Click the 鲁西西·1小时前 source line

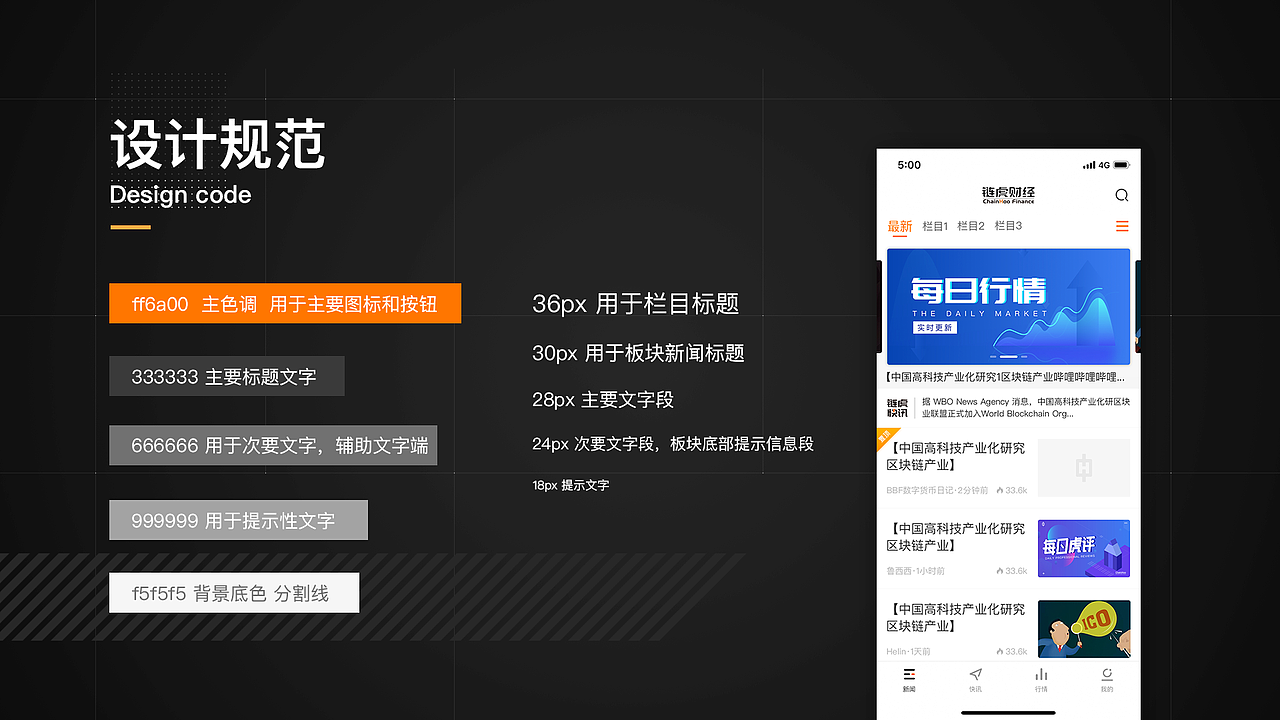[915, 571]
